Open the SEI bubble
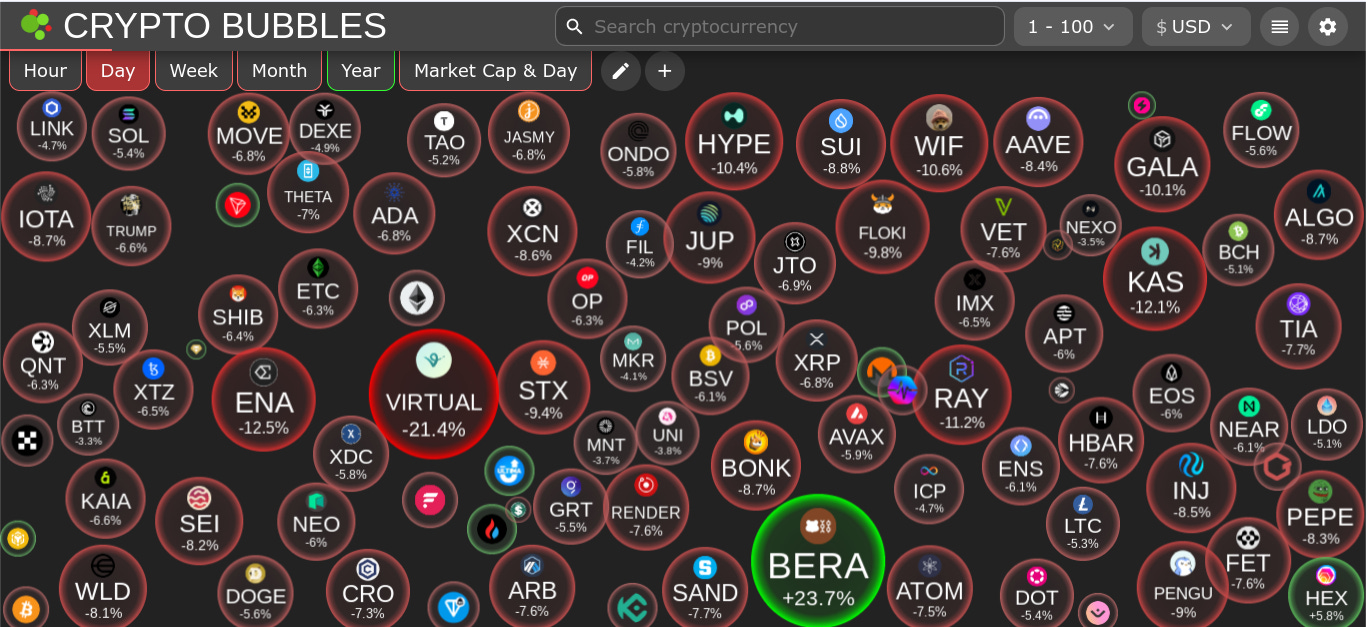The height and width of the screenshot is (627, 1366). [x=199, y=521]
